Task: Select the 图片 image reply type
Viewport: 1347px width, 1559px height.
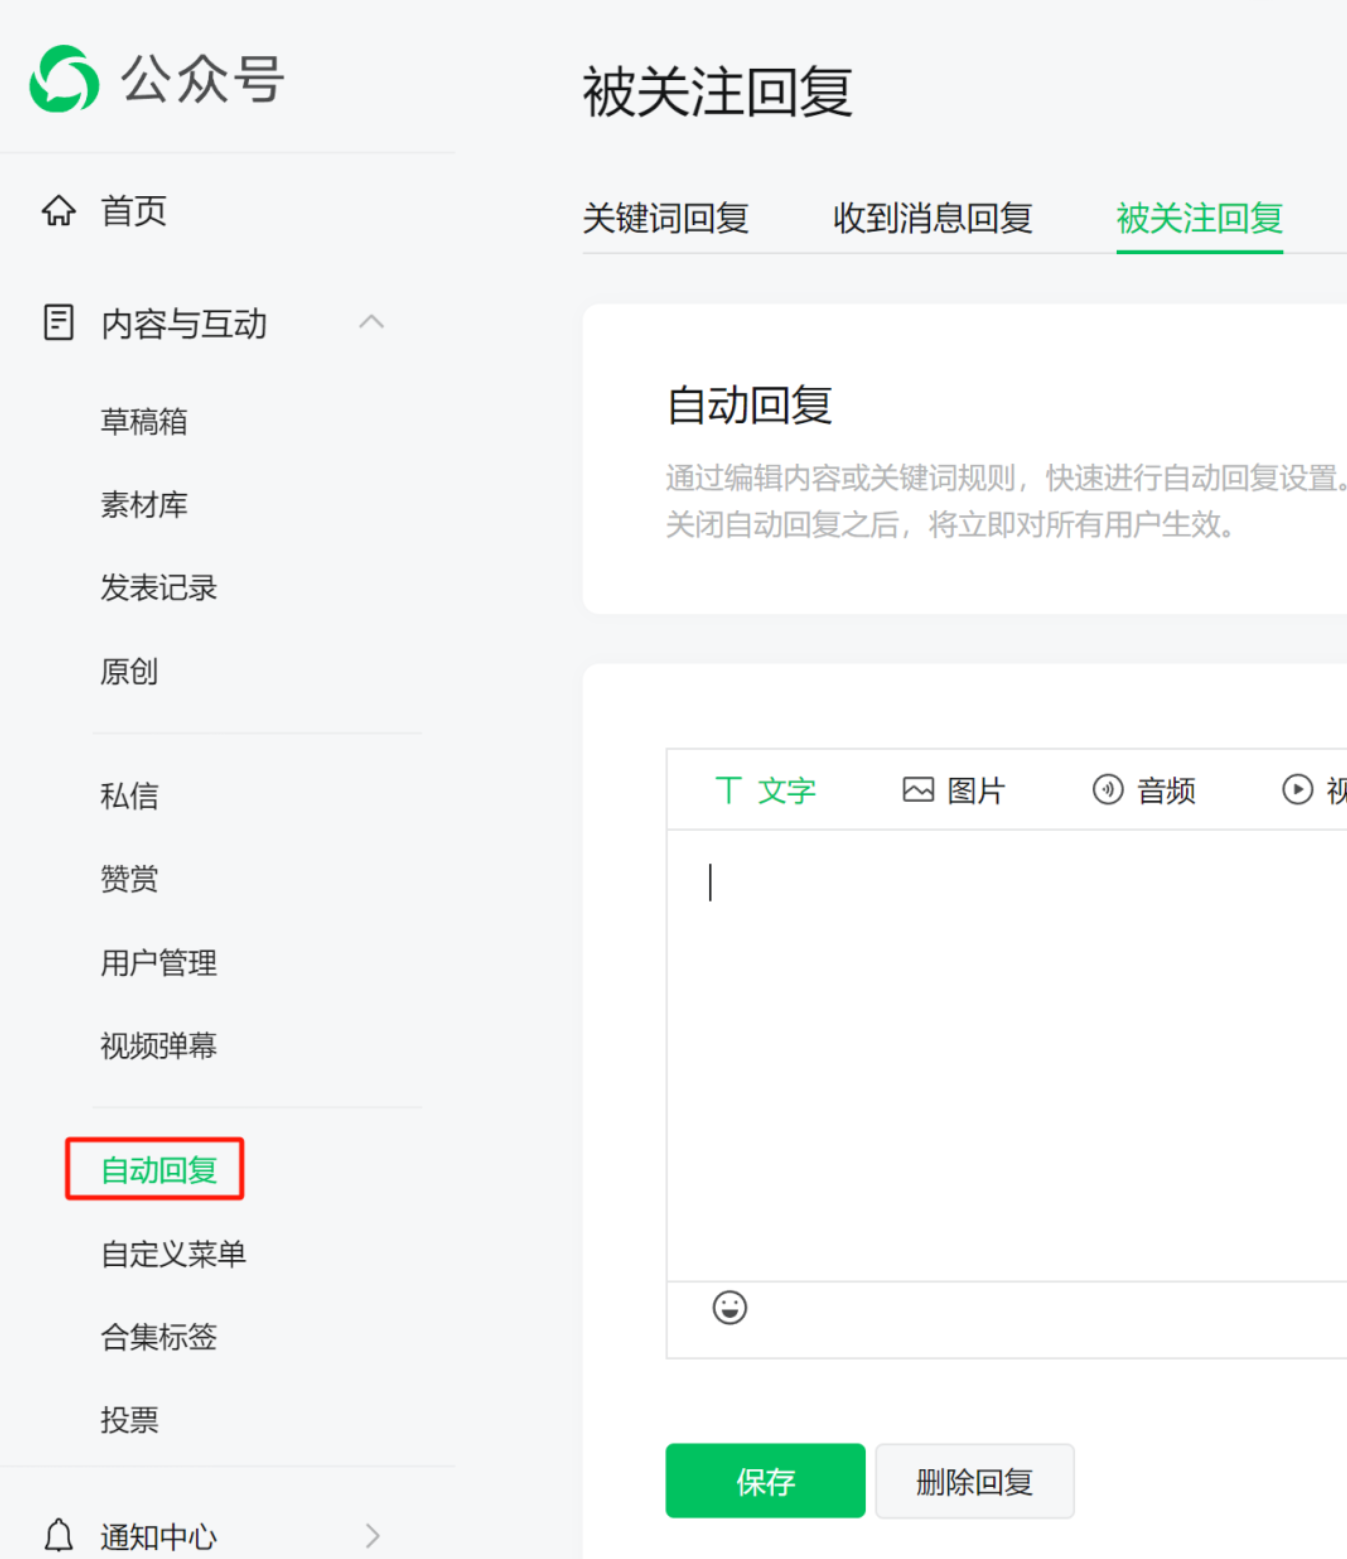Action: point(954,790)
